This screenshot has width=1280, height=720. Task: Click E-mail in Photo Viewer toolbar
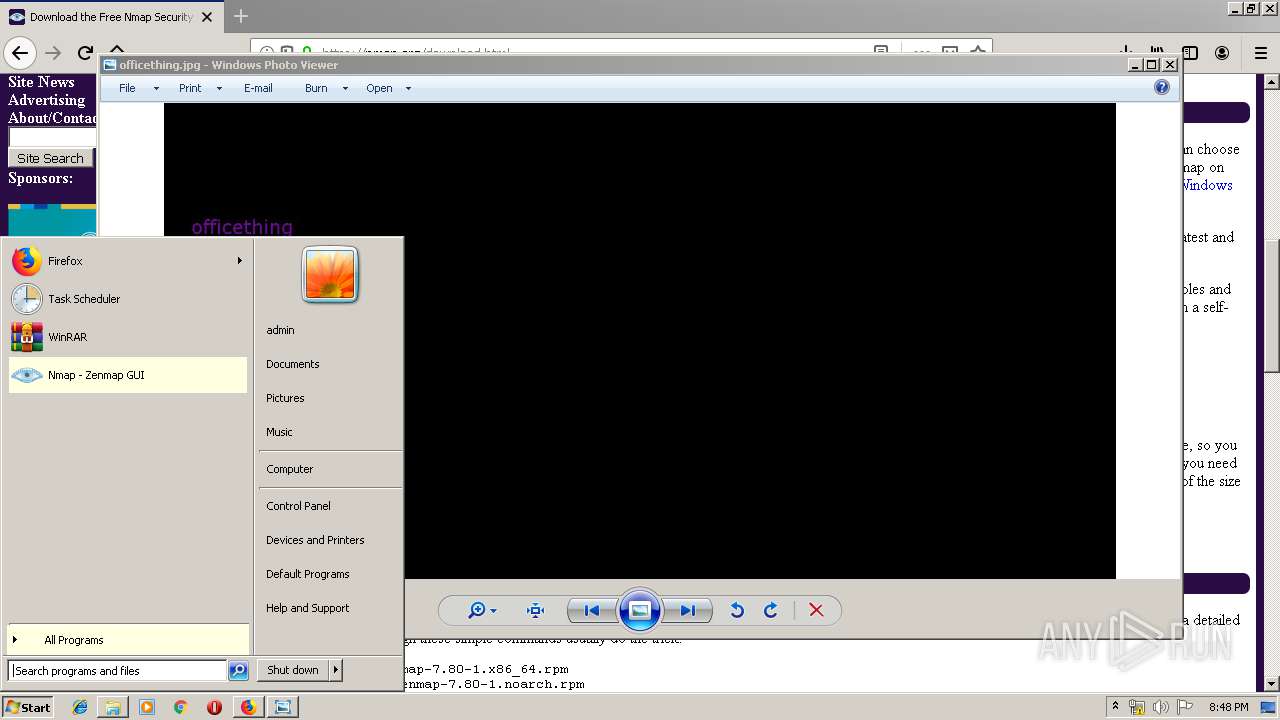coord(258,88)
